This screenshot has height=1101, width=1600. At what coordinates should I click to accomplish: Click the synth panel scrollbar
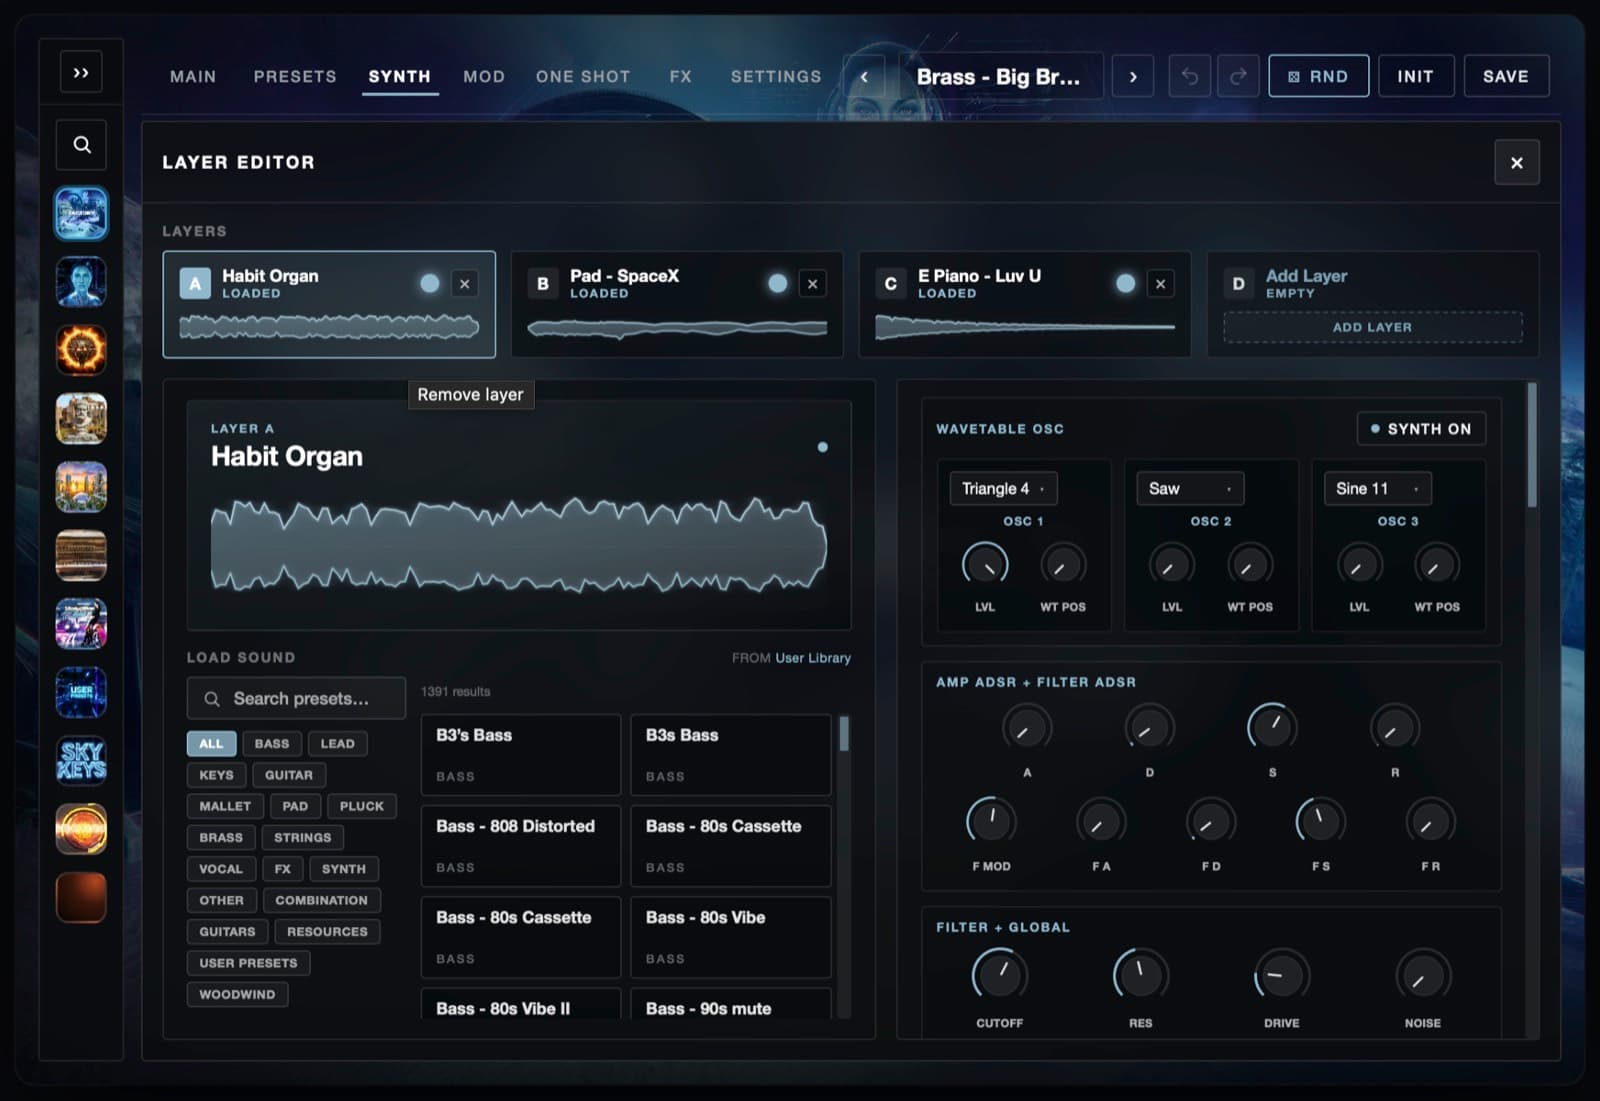[1531, 445]
